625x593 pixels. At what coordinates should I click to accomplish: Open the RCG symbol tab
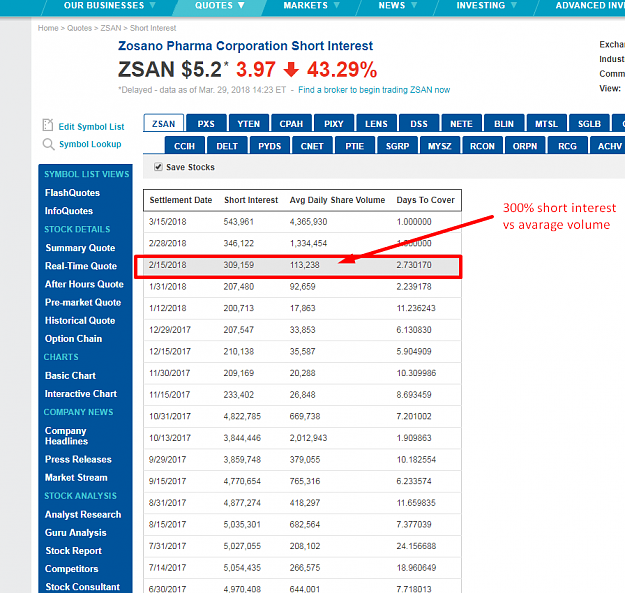click(x=568, y=146)
